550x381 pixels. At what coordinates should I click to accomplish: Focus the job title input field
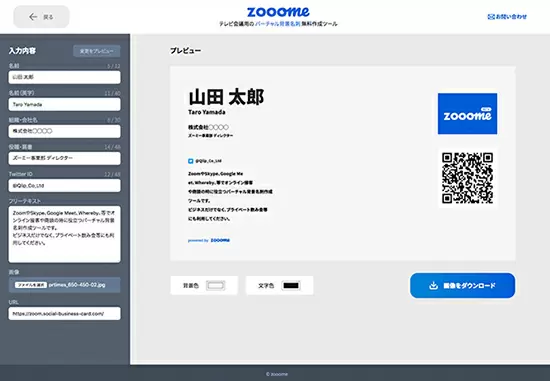pyautogui.click(x=65, y=158)
